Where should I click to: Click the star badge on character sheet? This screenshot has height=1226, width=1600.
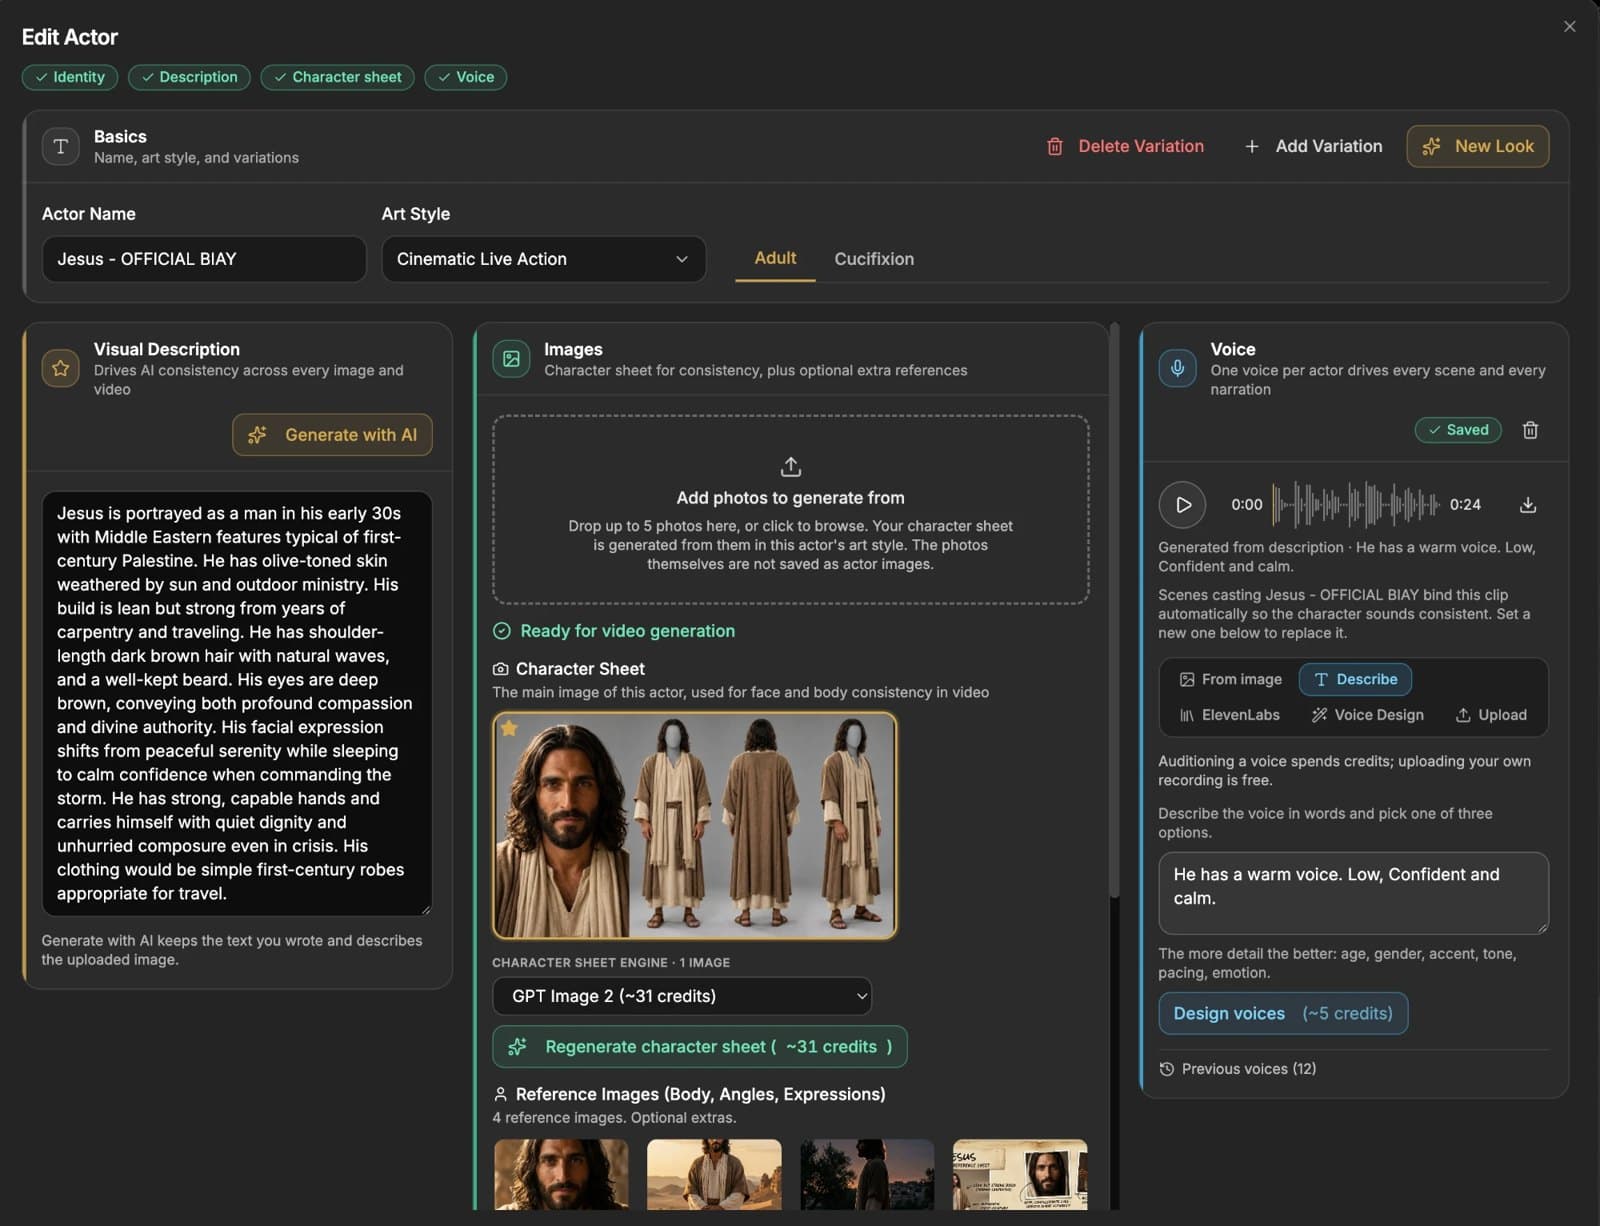pyautogui.click(x=509, y=728)
